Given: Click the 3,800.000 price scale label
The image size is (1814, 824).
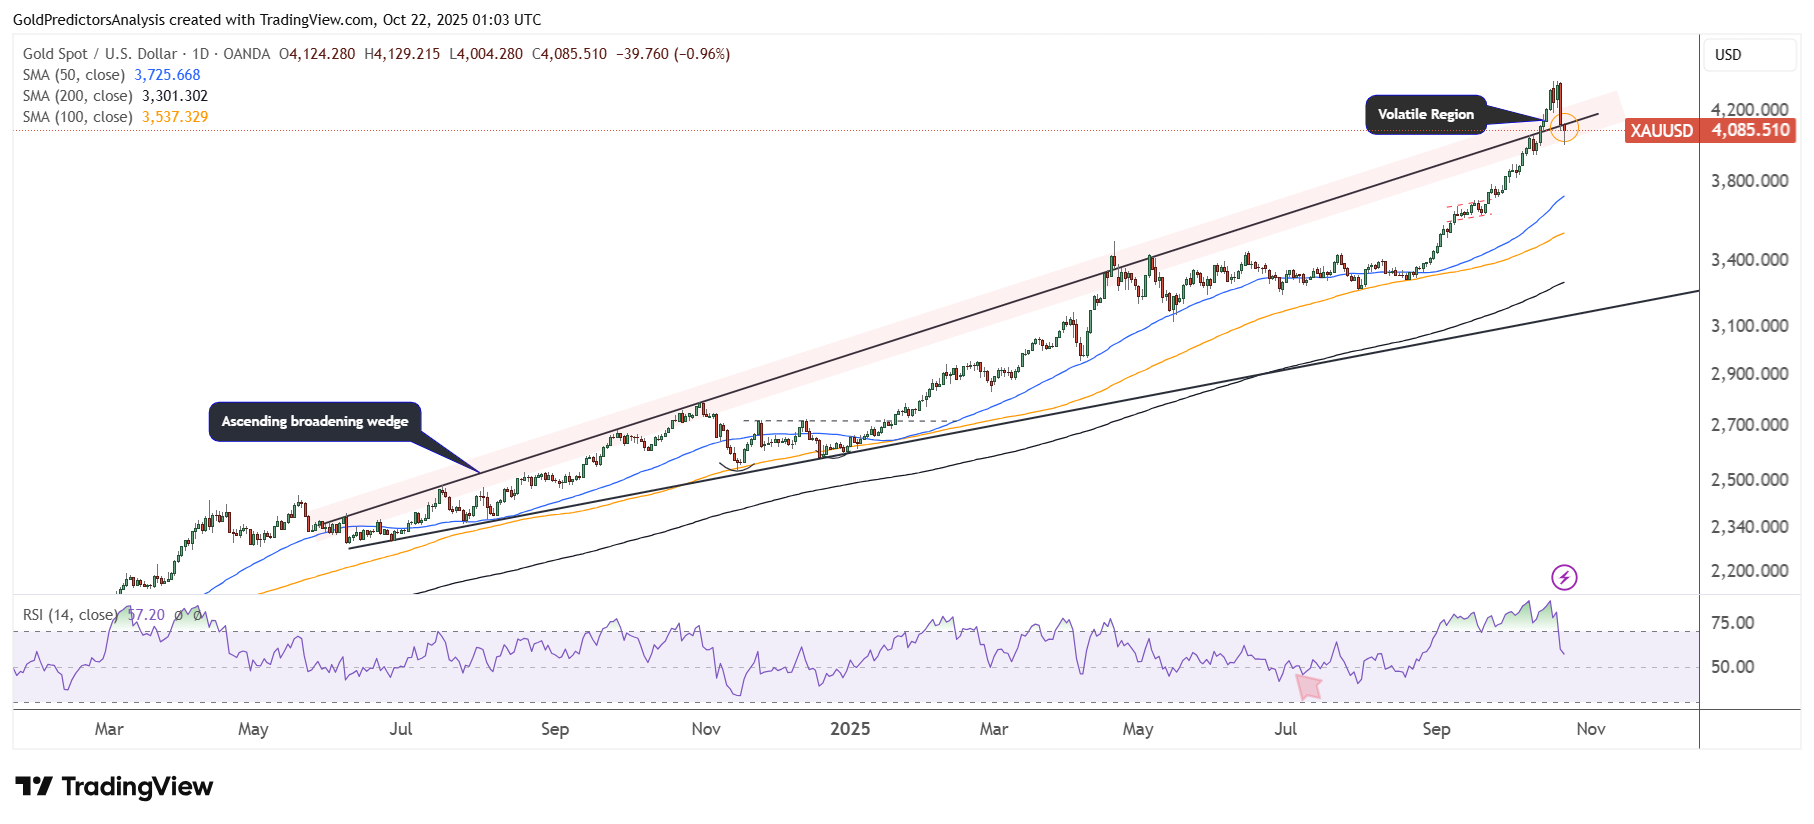Looking at the screenshot, I should pos(1749,181).
